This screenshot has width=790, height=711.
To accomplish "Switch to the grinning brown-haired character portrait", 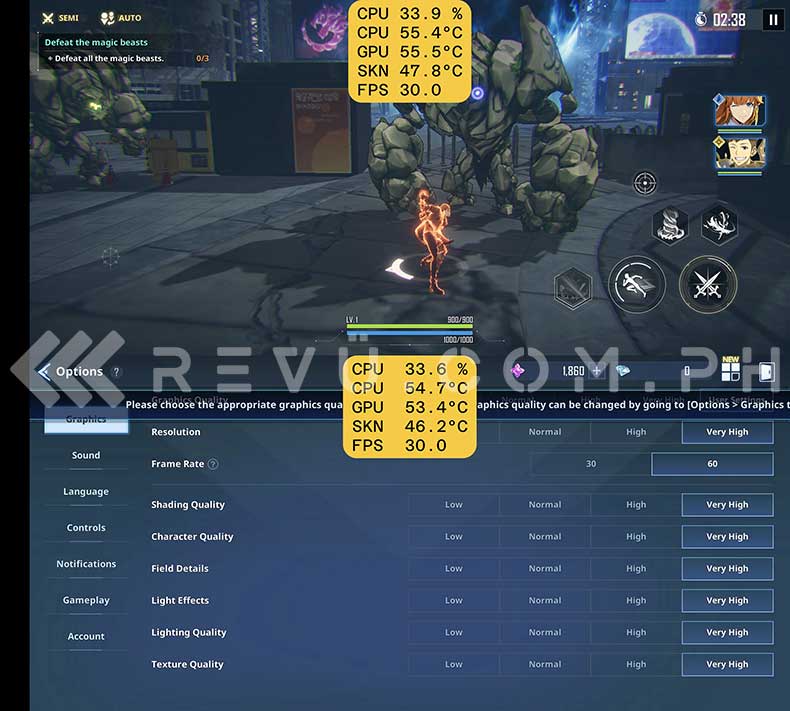I will click(739, 153).
